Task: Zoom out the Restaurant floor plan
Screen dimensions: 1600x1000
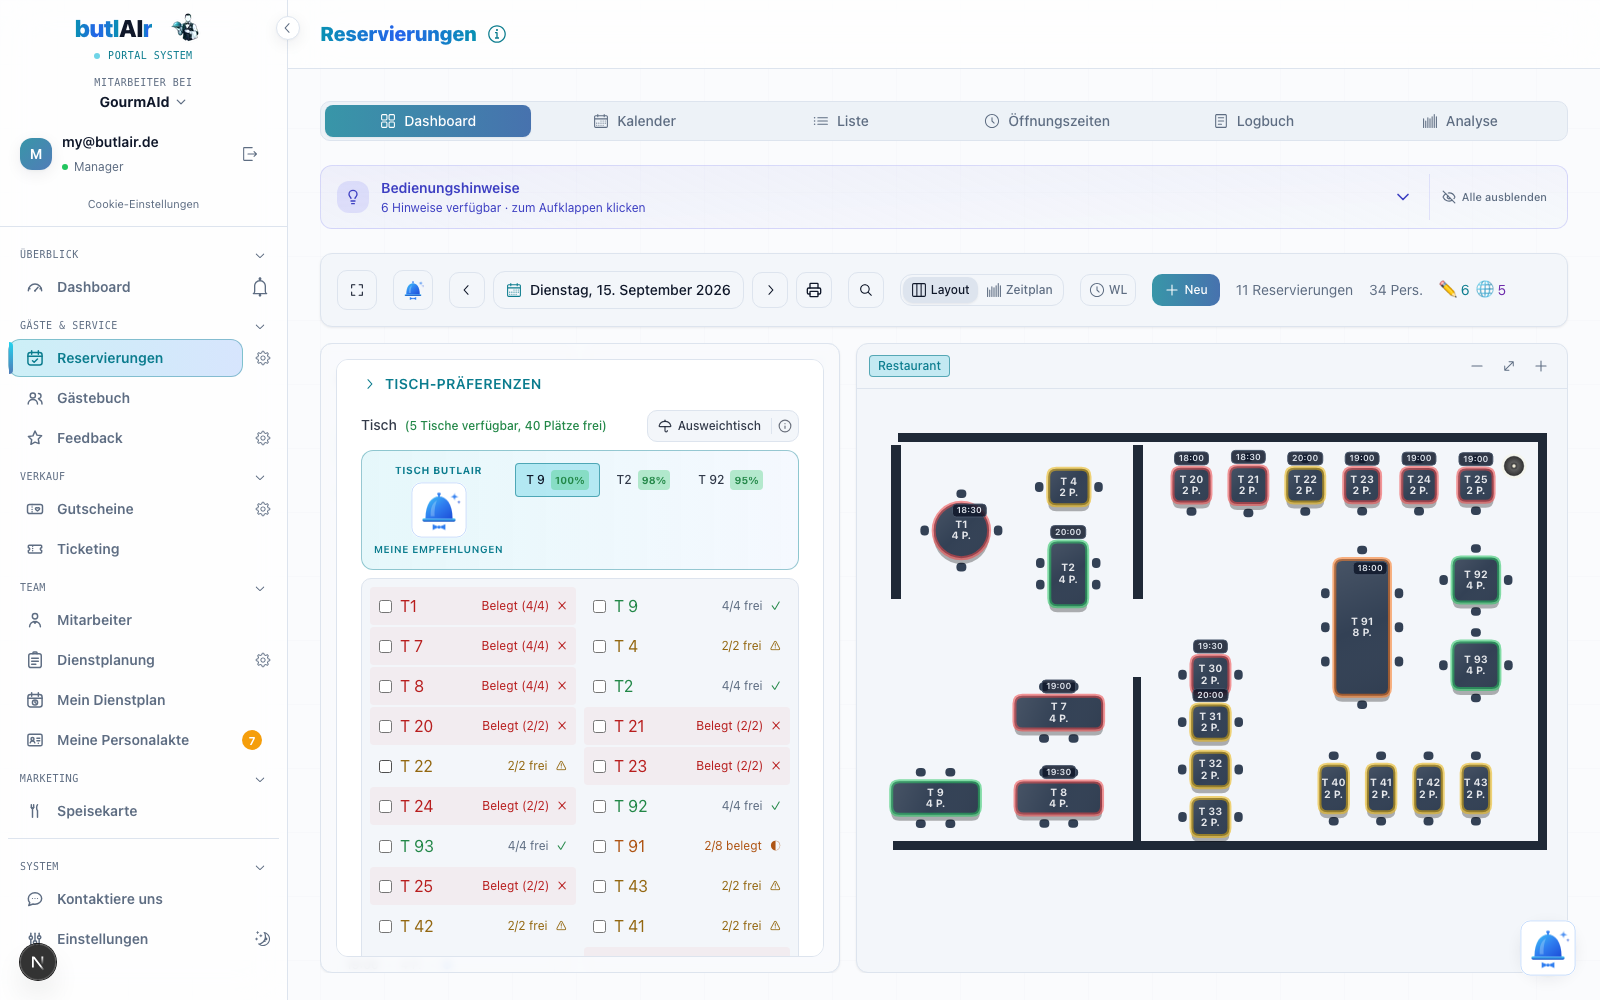Action: (x=1477, y=366)
